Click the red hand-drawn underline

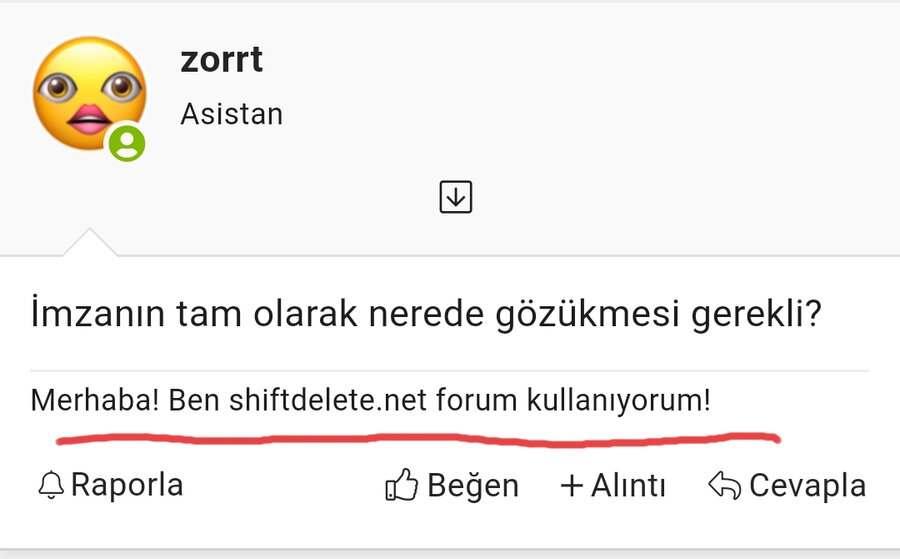click(x=420, y=439)
